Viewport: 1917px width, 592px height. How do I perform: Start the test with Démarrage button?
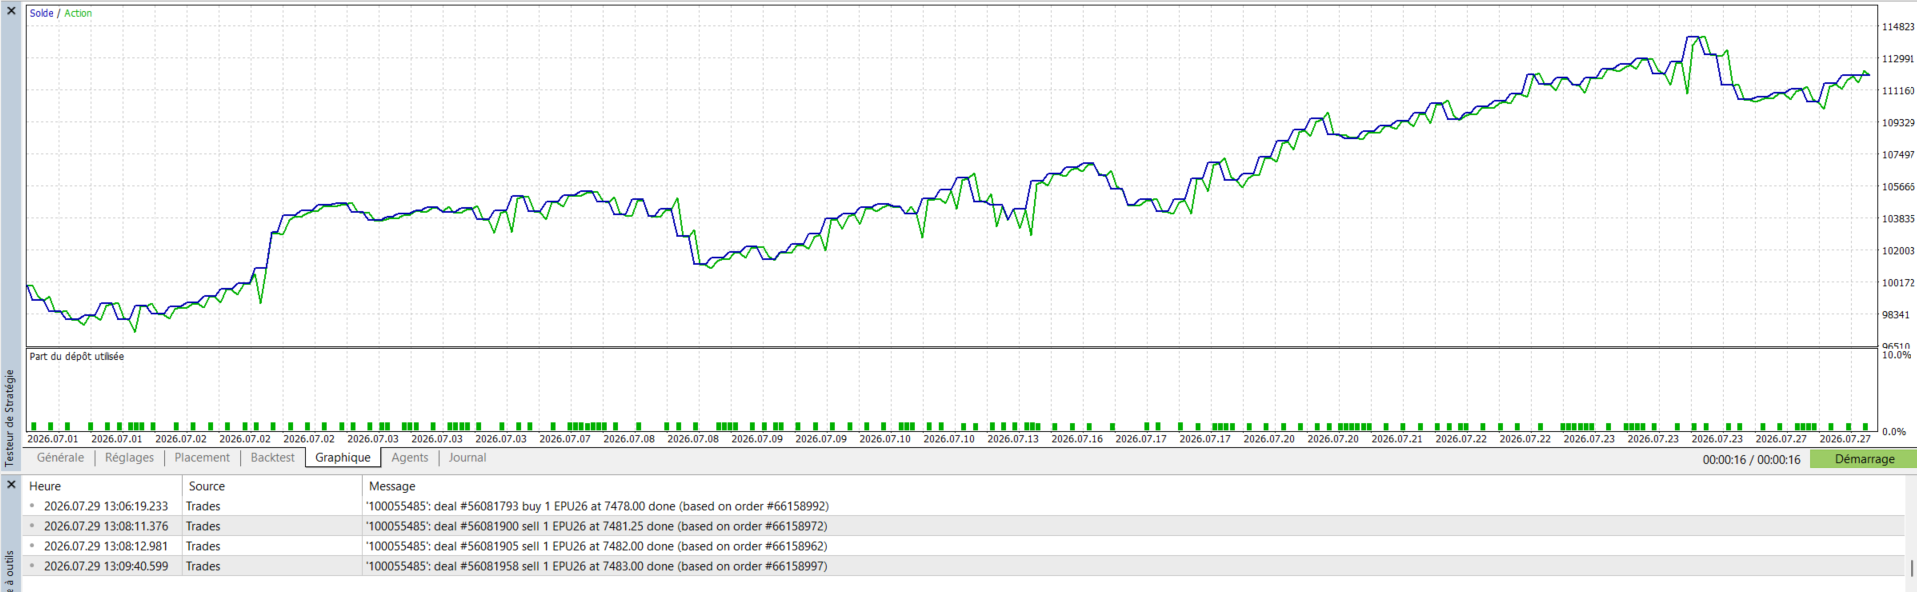point(1863,459)
